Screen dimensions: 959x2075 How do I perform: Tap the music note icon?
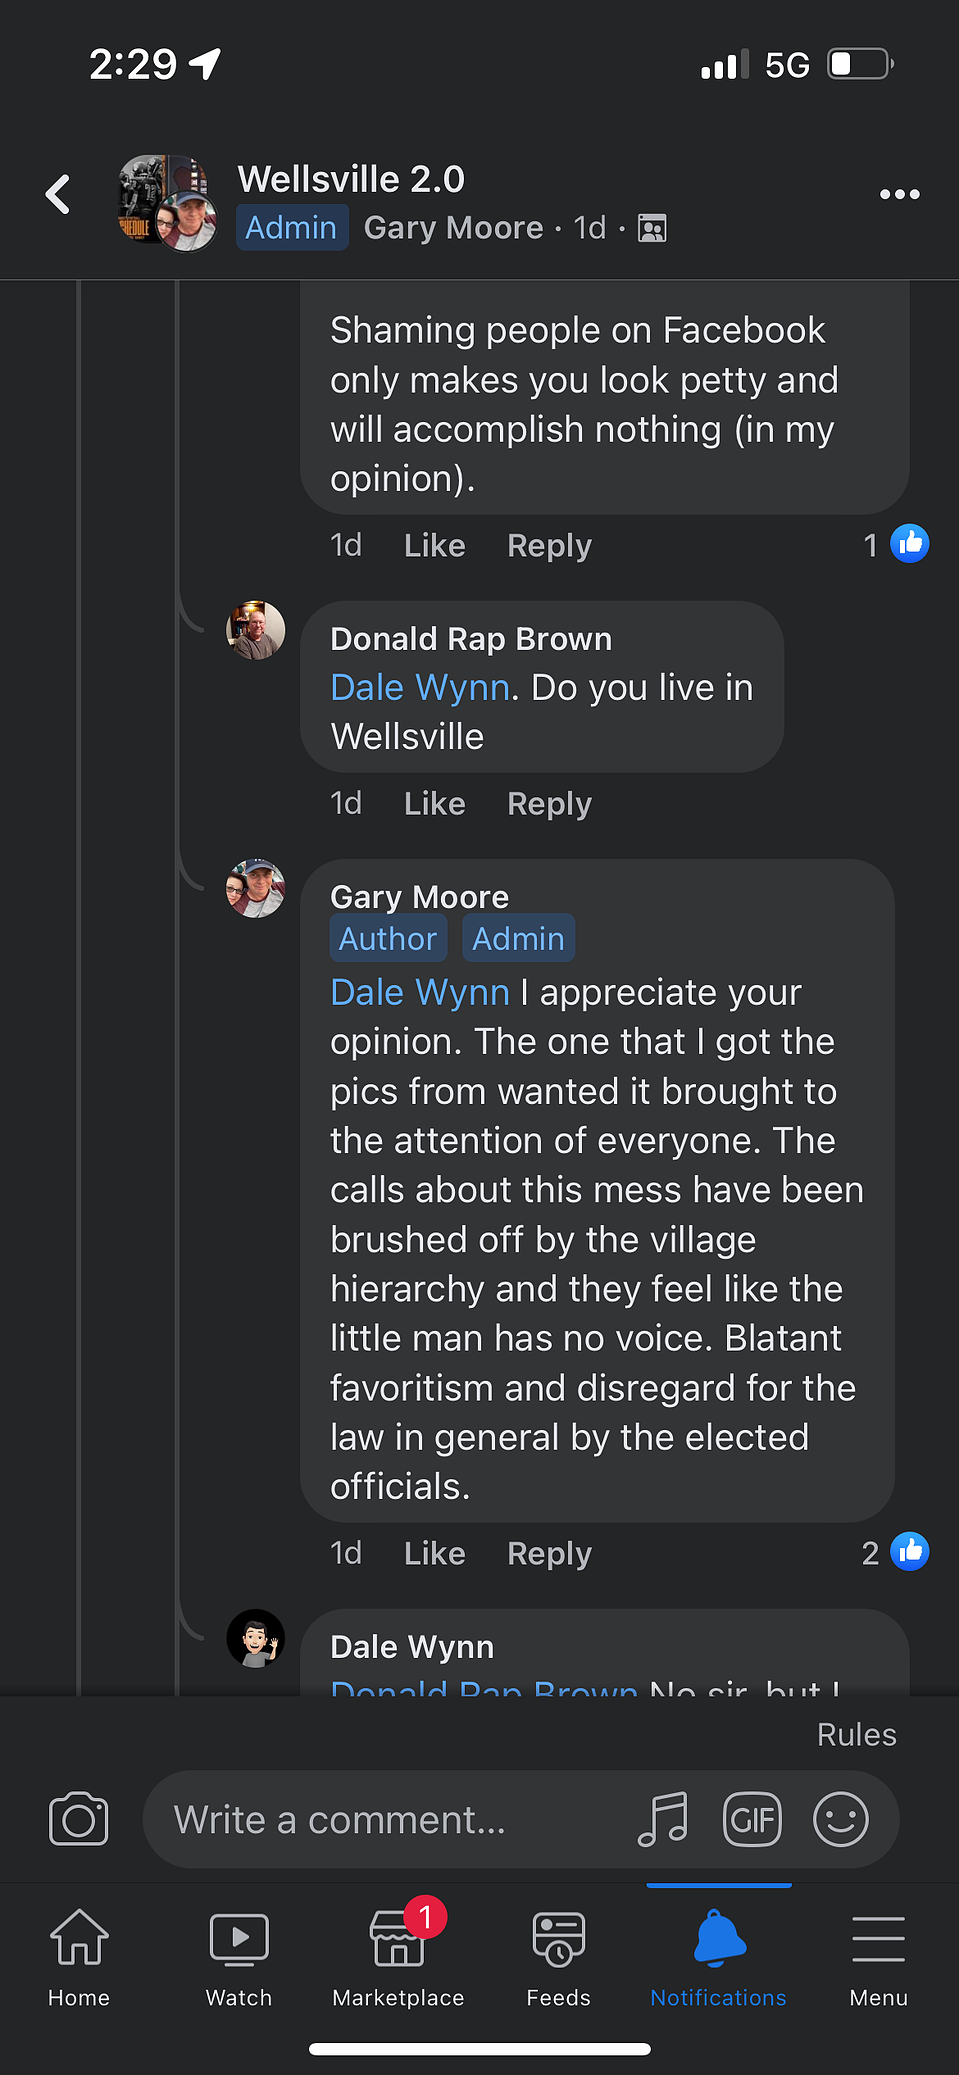tap(663, 1819)
